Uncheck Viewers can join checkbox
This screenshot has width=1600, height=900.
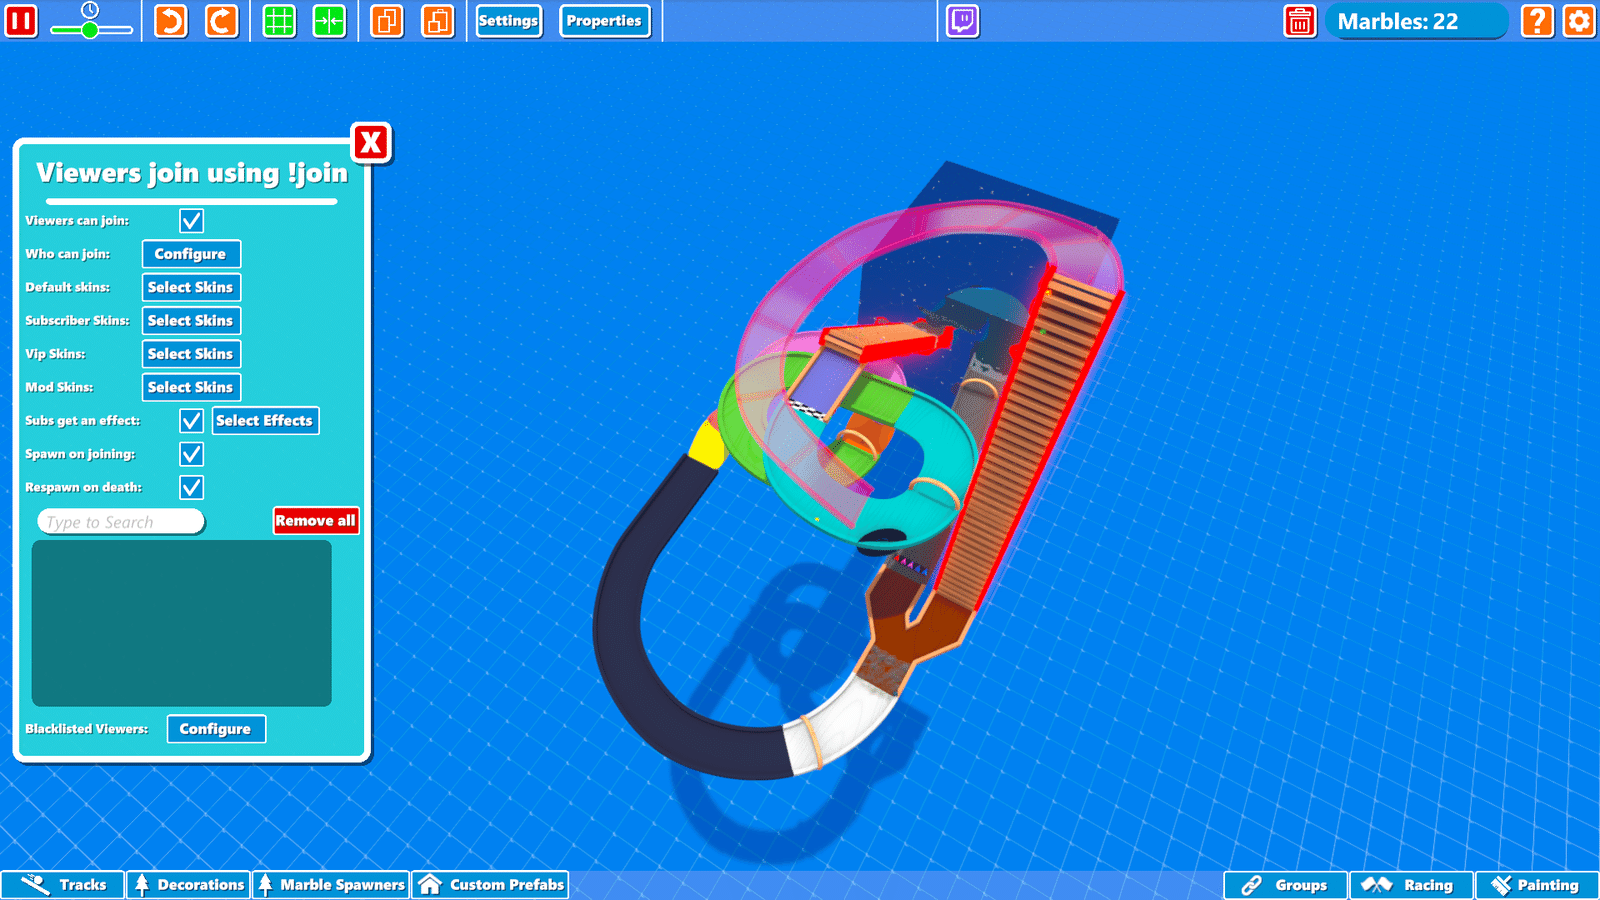click(191, 221)
